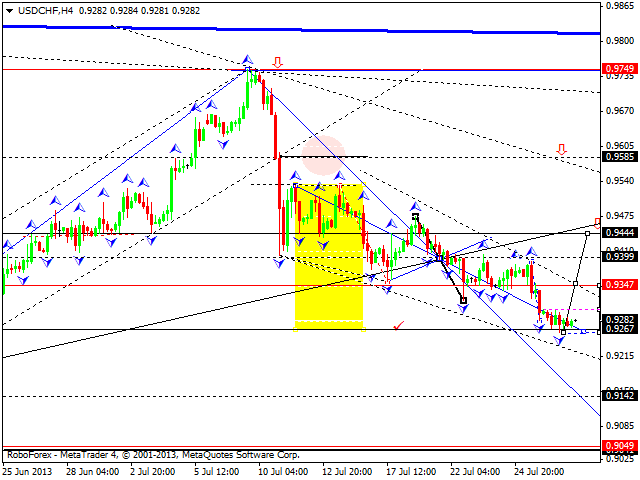Click the USDCHF,H4 chart title text
Screen dimensions: 640x480
click(46, 9)
